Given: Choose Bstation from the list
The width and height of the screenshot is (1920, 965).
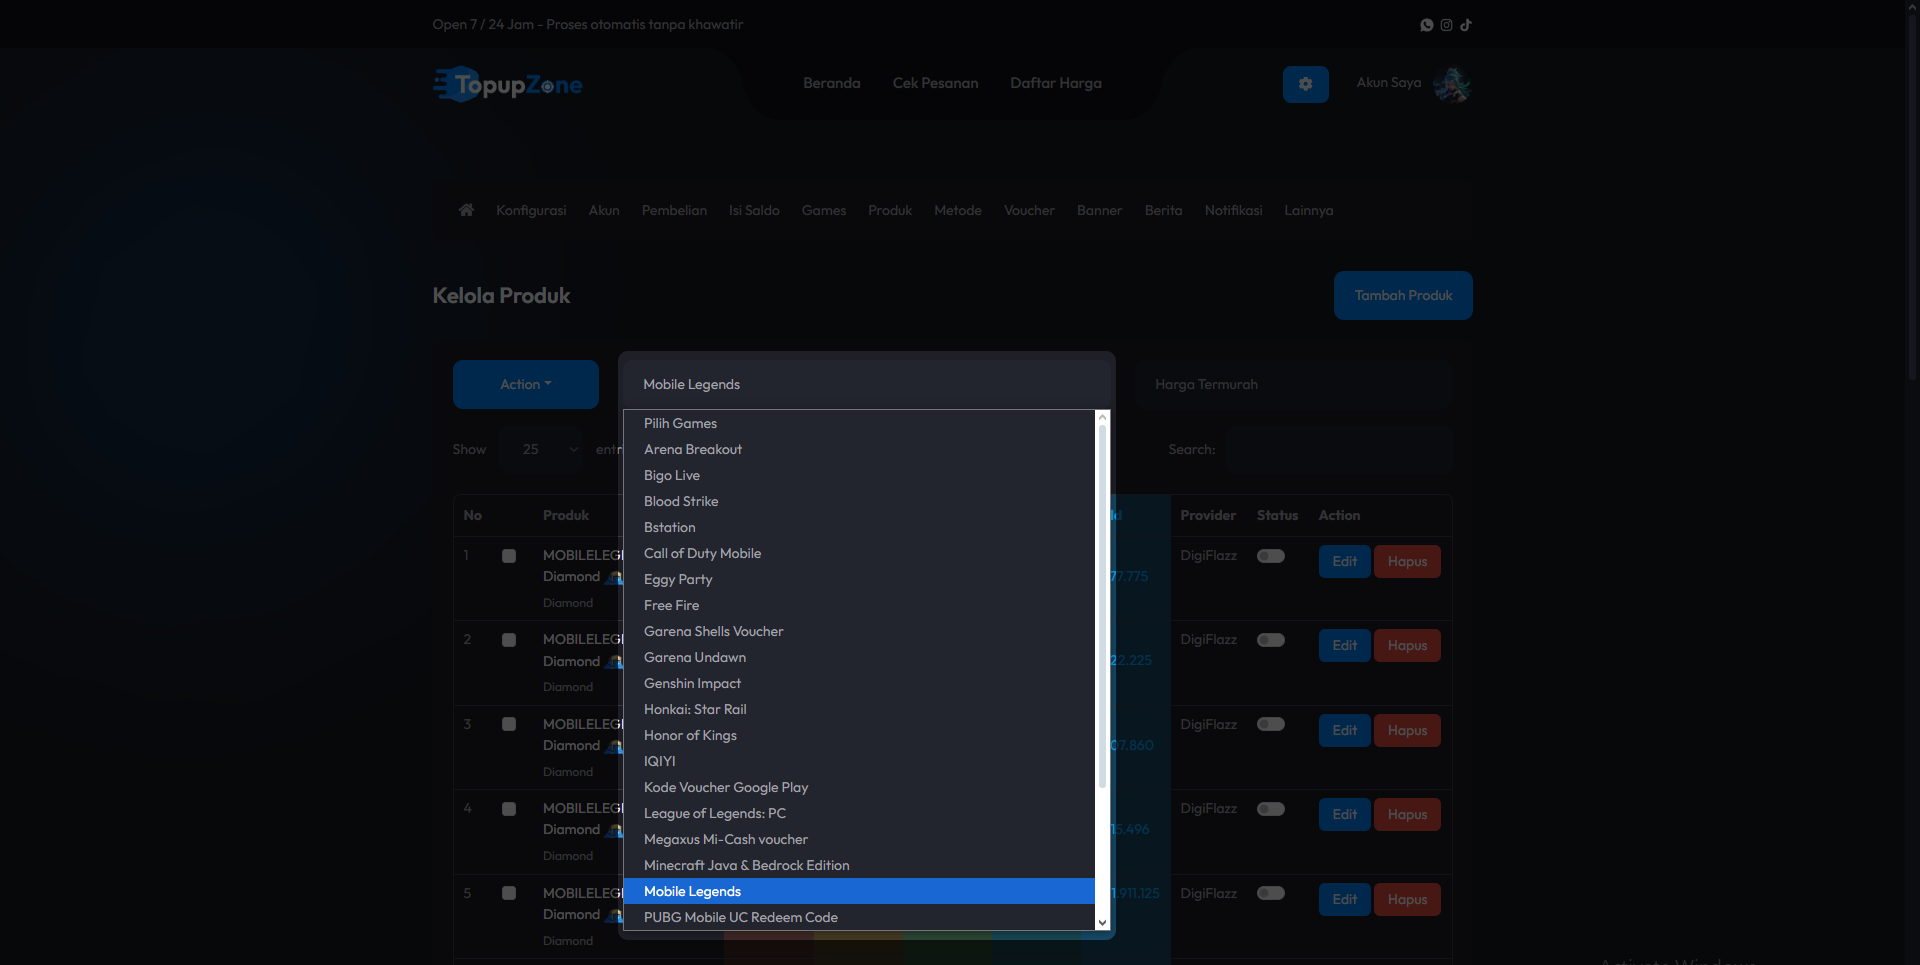Looking at the screenshot, I should tap(859, 527).
